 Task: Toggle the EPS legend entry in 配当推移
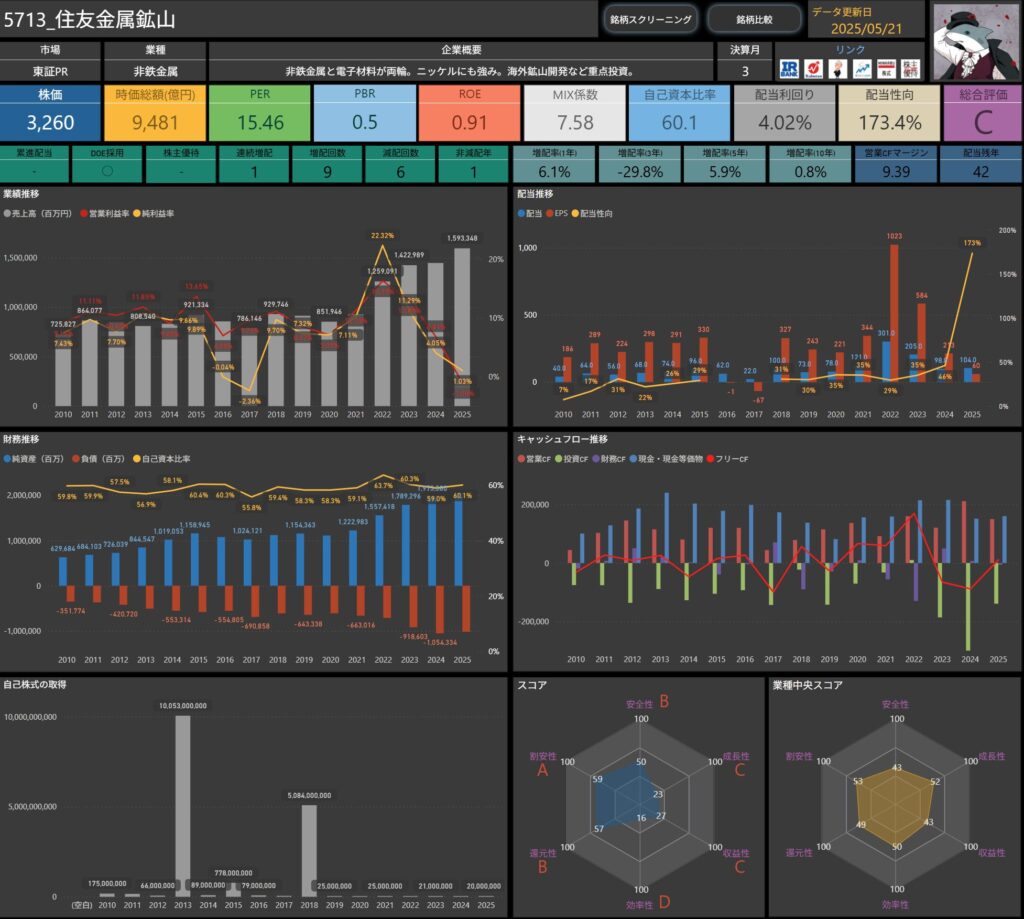pos(557,214)
